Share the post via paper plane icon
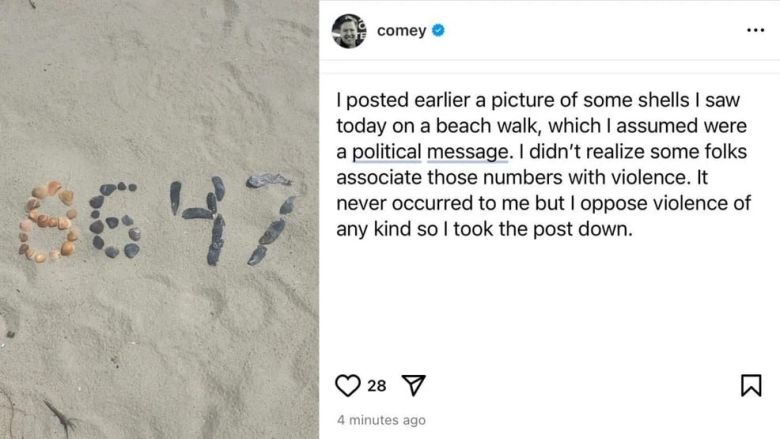The height and width of the screenshot is (439, 780). pos(413,386)
